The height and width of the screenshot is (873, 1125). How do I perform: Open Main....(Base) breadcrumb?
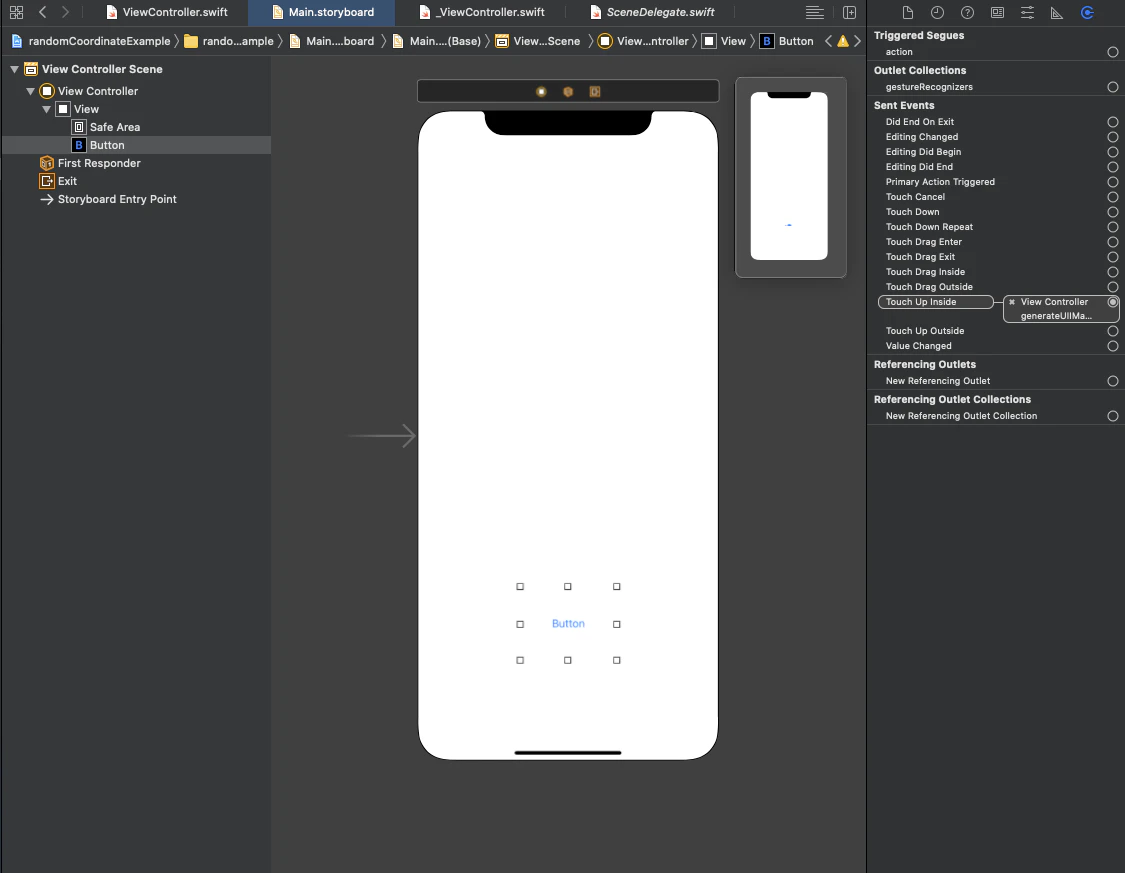point(436,41)
